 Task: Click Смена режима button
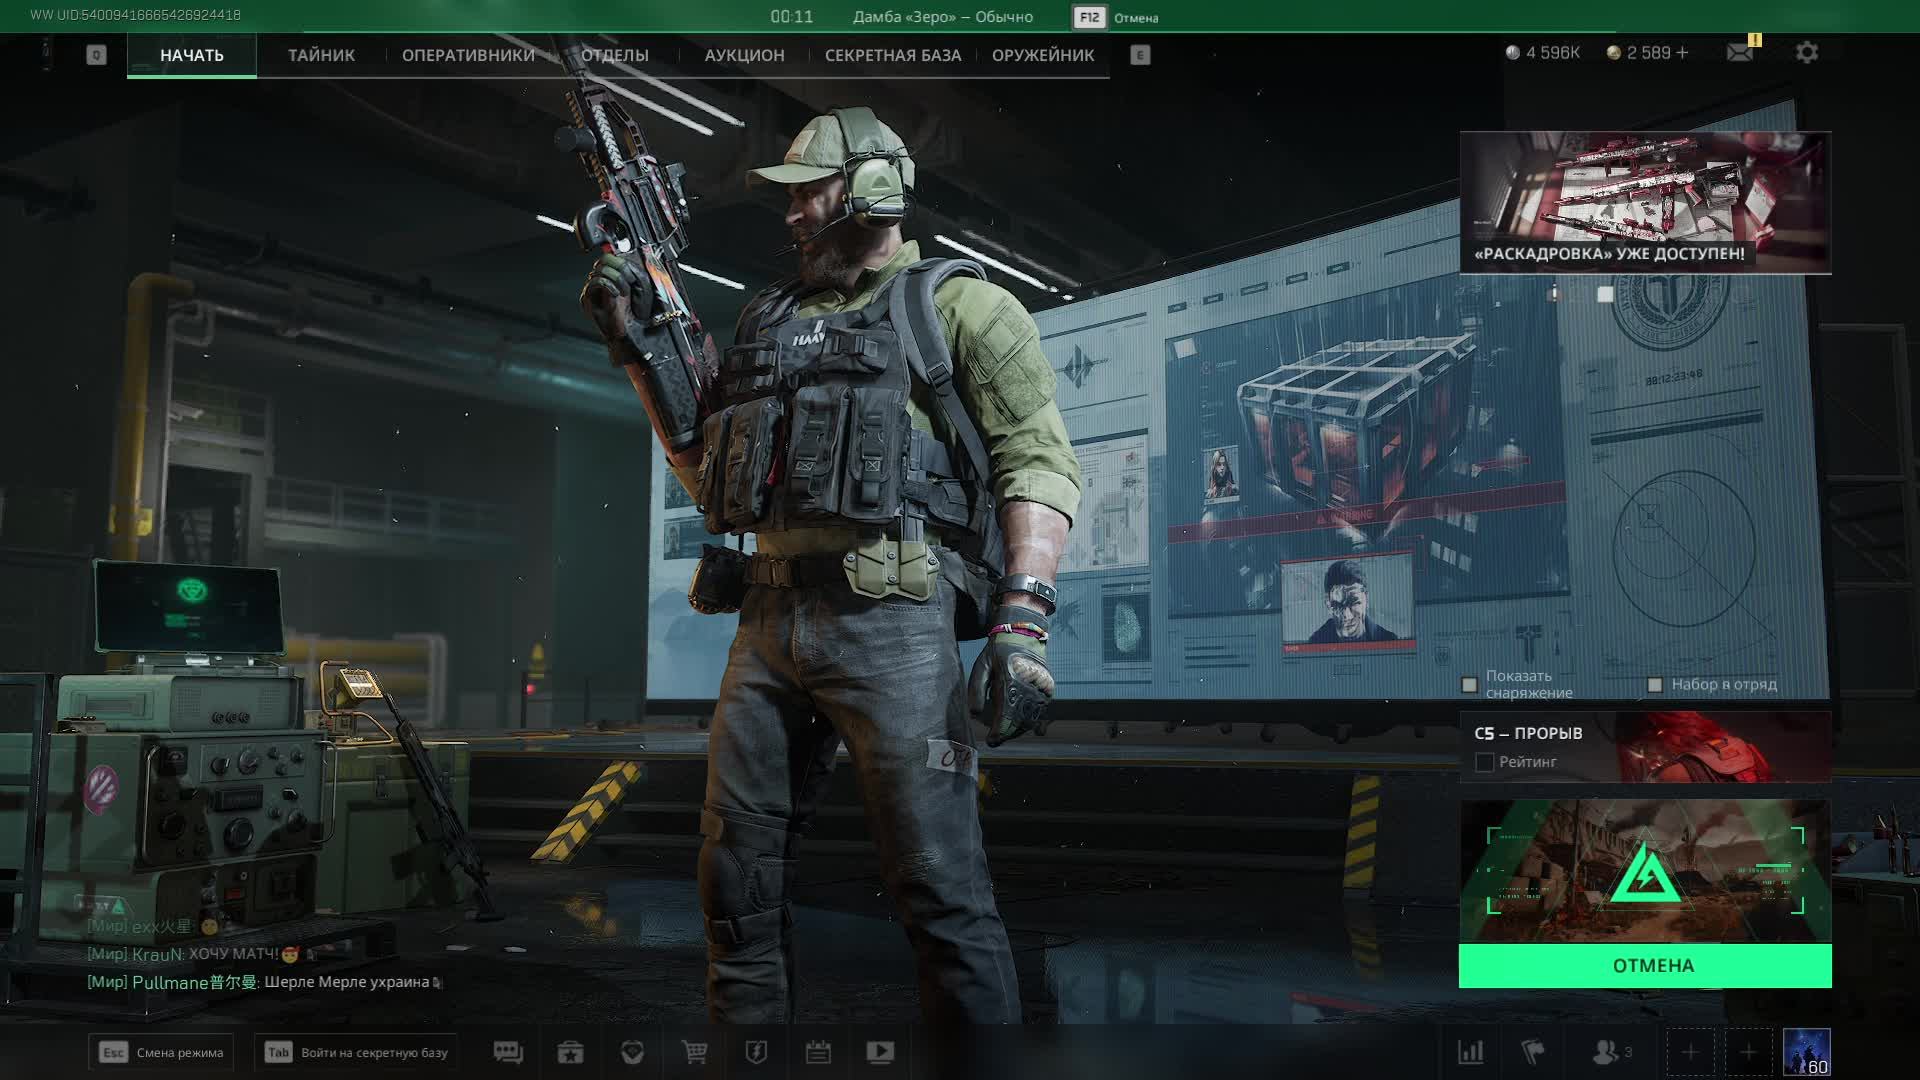point(161,1052)
